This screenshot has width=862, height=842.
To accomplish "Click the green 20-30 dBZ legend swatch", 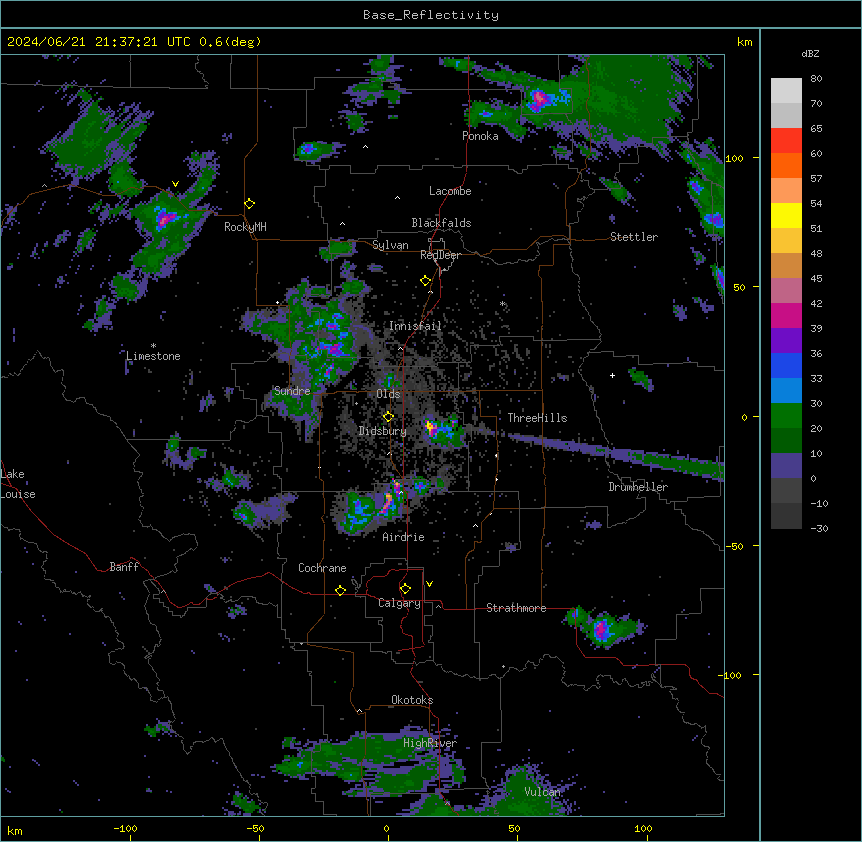I will point(786,416).
